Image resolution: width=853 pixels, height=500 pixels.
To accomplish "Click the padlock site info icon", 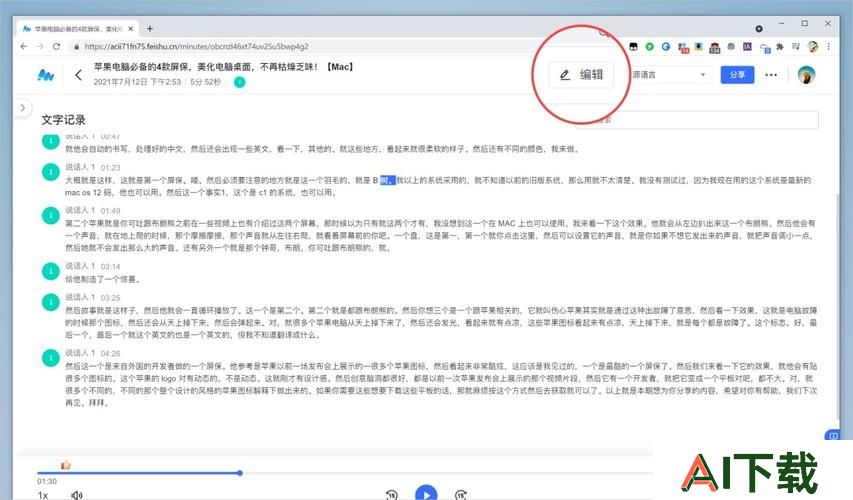I will [x=76, y=47].
